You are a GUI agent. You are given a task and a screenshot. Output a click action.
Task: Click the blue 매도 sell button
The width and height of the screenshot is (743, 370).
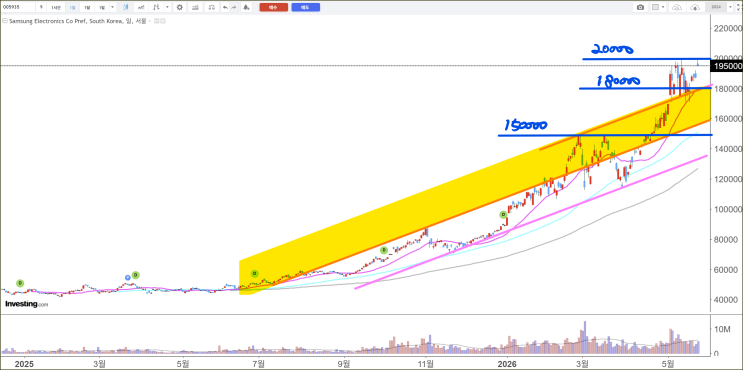click(x=306, y=7)
